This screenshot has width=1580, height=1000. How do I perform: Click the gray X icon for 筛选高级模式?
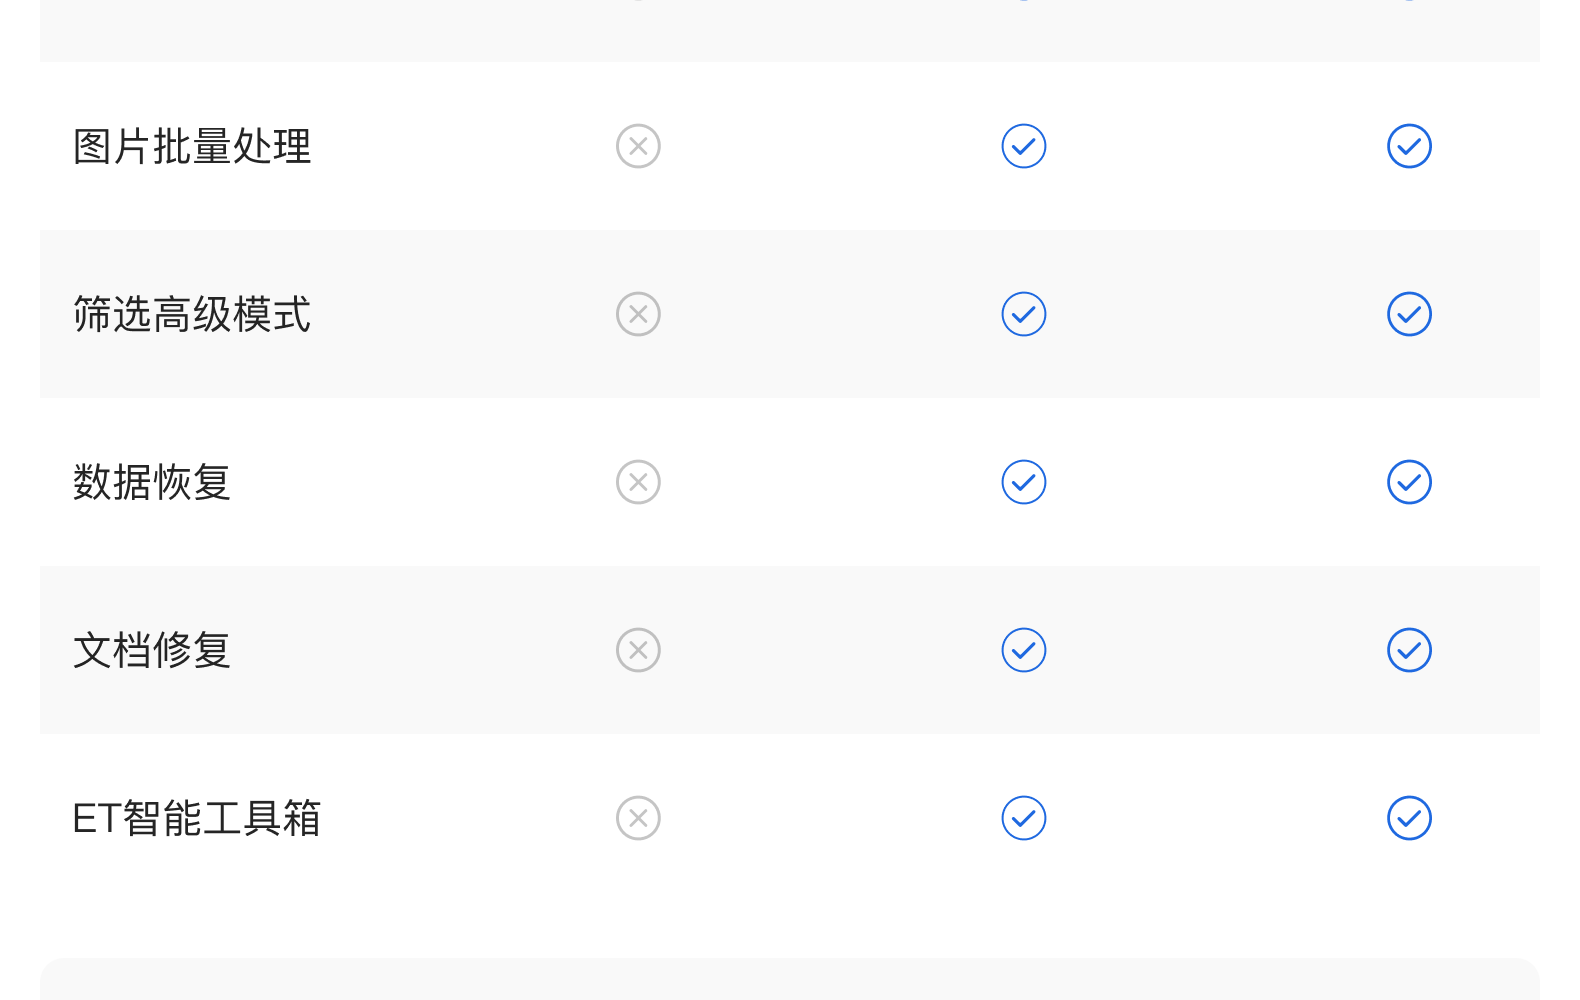638,314
